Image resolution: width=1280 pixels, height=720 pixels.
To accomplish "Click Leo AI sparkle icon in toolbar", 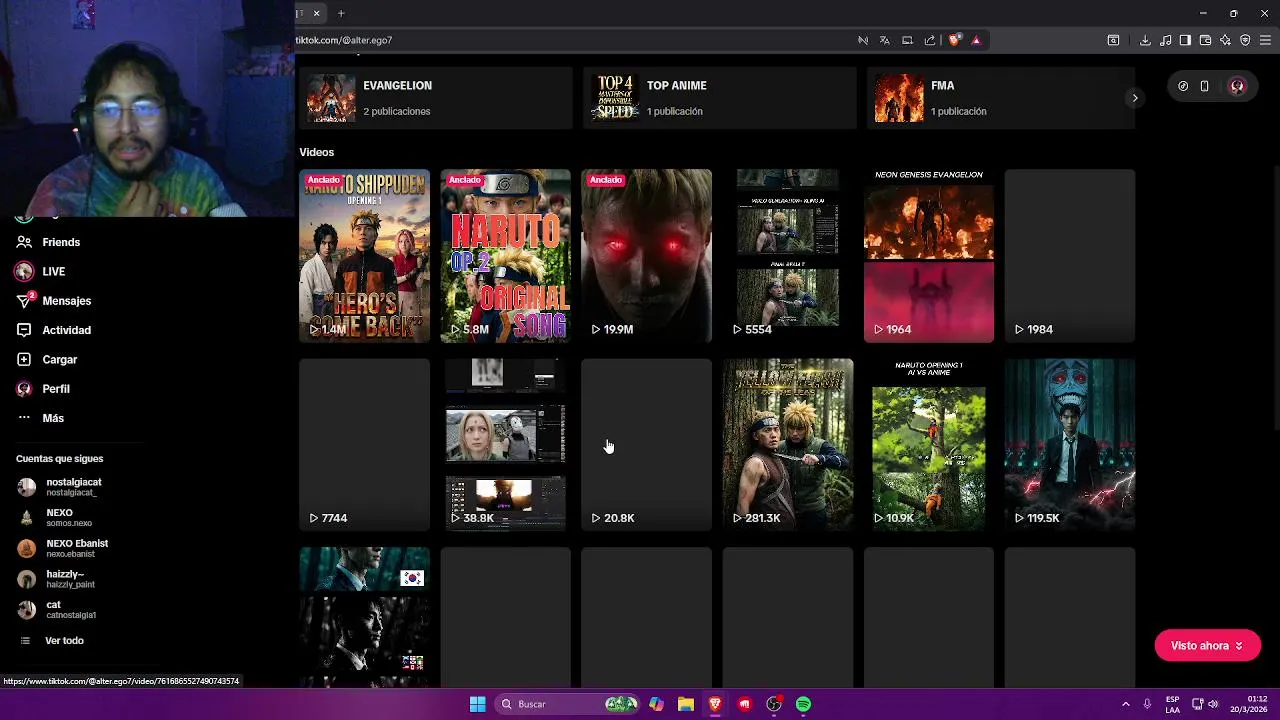I will (1225, 40).
